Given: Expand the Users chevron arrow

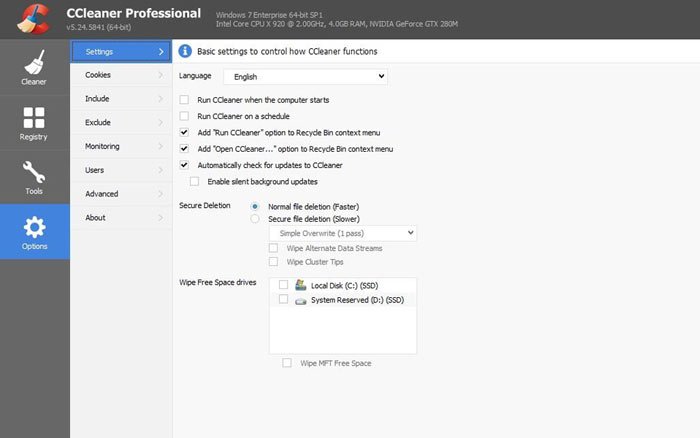Looking at the screenshot, I should pyautogui.click(x=161, y=170).
